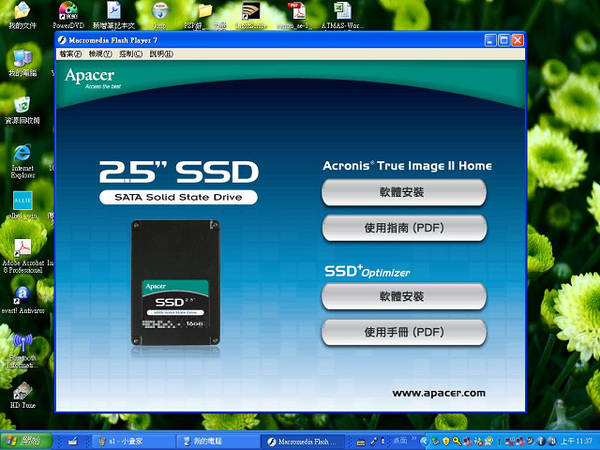Click the Apacer SSD drive product image
Viewport: 600px width, 450px height.
(175, 282)
